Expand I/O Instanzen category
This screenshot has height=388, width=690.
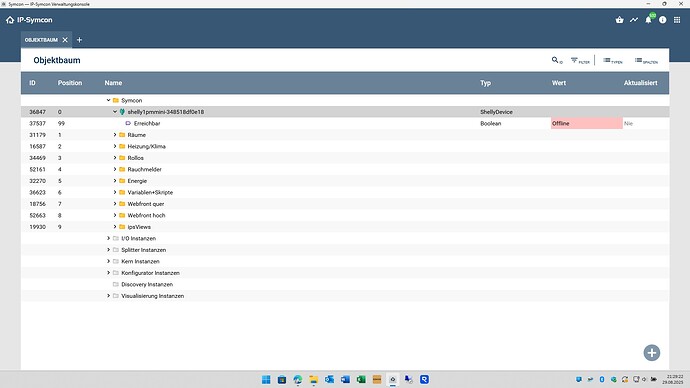108,238
